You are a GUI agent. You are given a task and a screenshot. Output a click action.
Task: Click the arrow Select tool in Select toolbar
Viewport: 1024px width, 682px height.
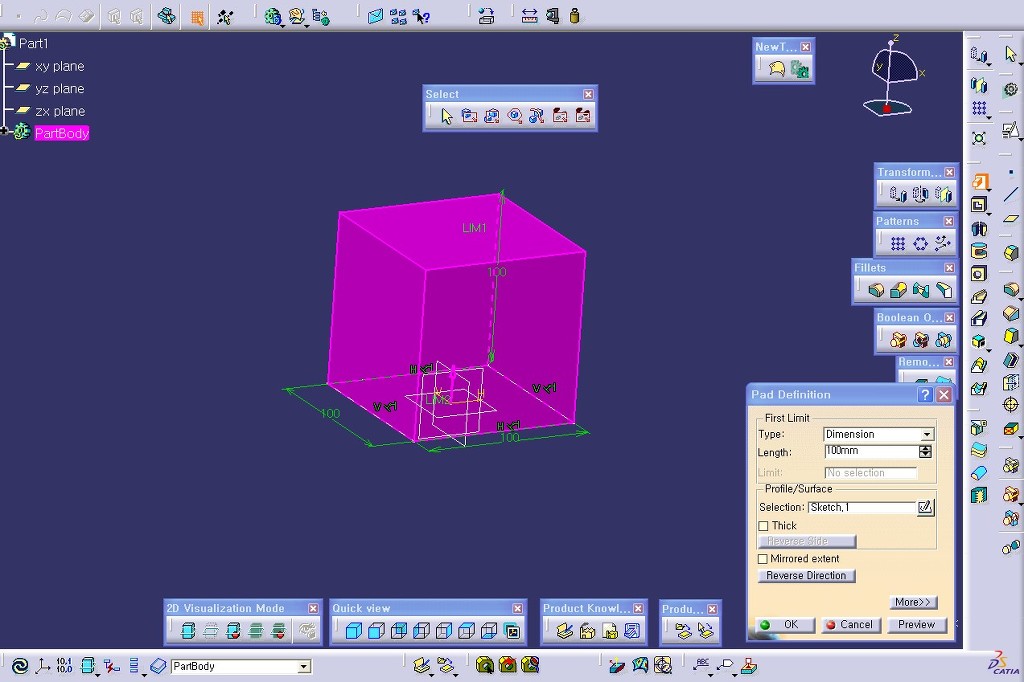click(446, 116)
